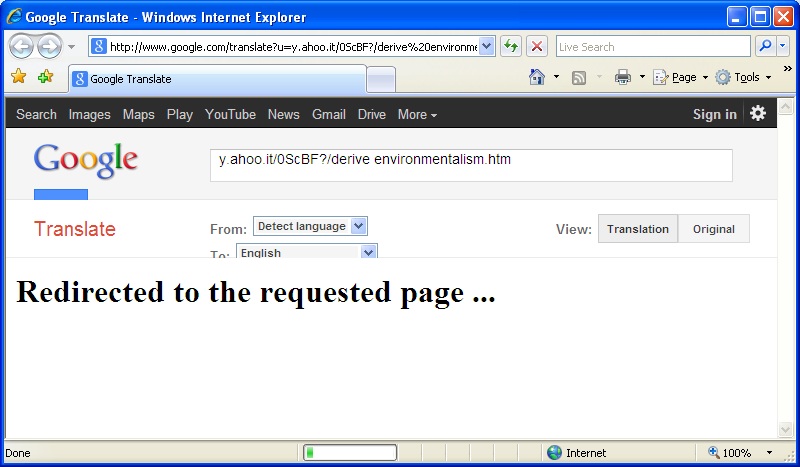
Task: Open the zoom level dropdown arrow
Action: 769,453
